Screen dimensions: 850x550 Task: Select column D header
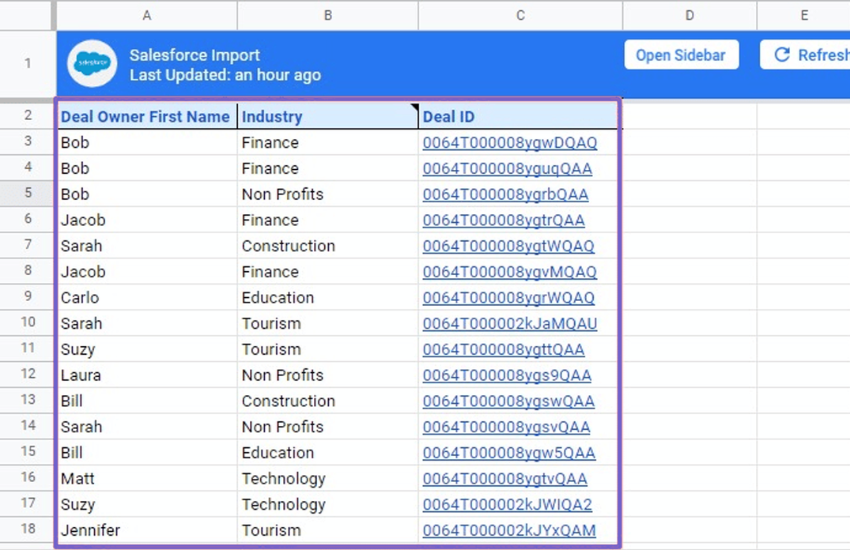pyautogui.click(x=690, y=15)
